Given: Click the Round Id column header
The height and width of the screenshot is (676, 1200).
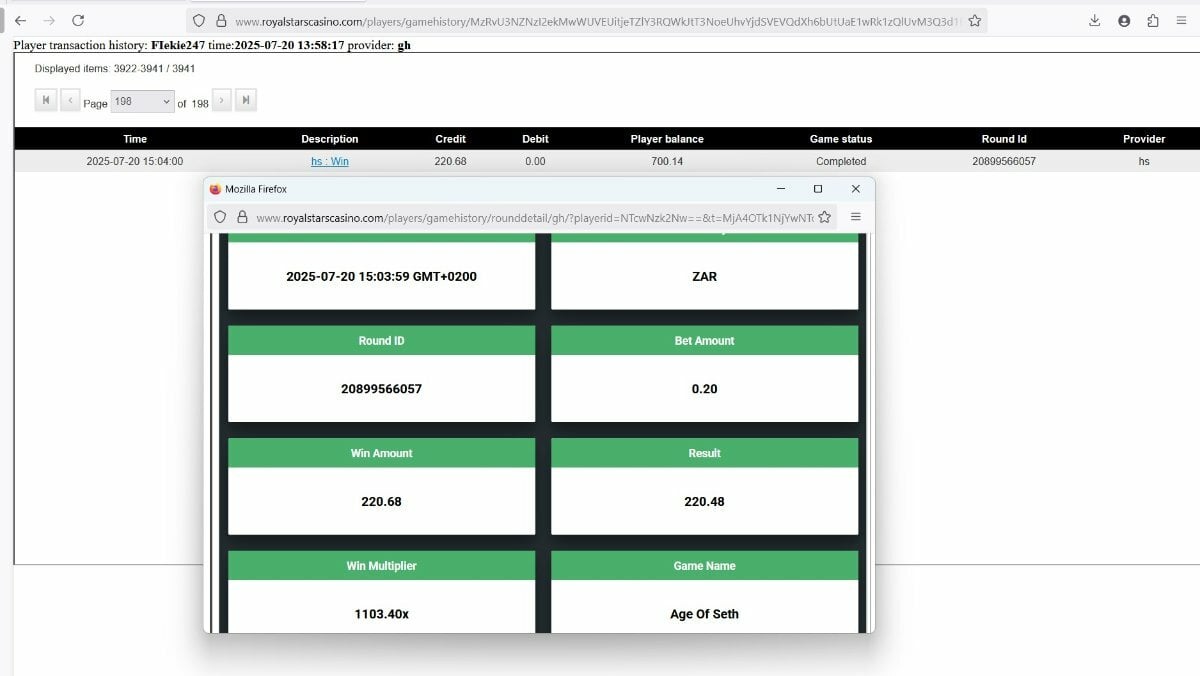Looking at the screenshot, I should click(x=1004, y=139).
